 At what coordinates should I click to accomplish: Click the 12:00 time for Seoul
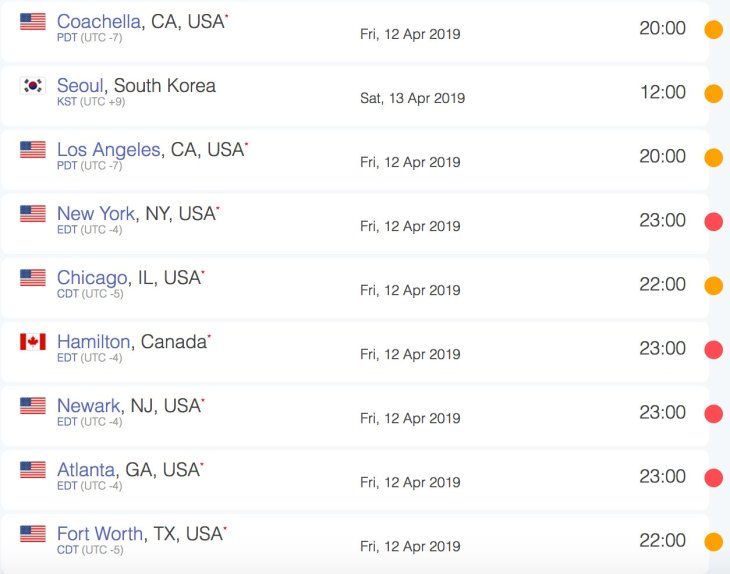[x=663, y=92]
